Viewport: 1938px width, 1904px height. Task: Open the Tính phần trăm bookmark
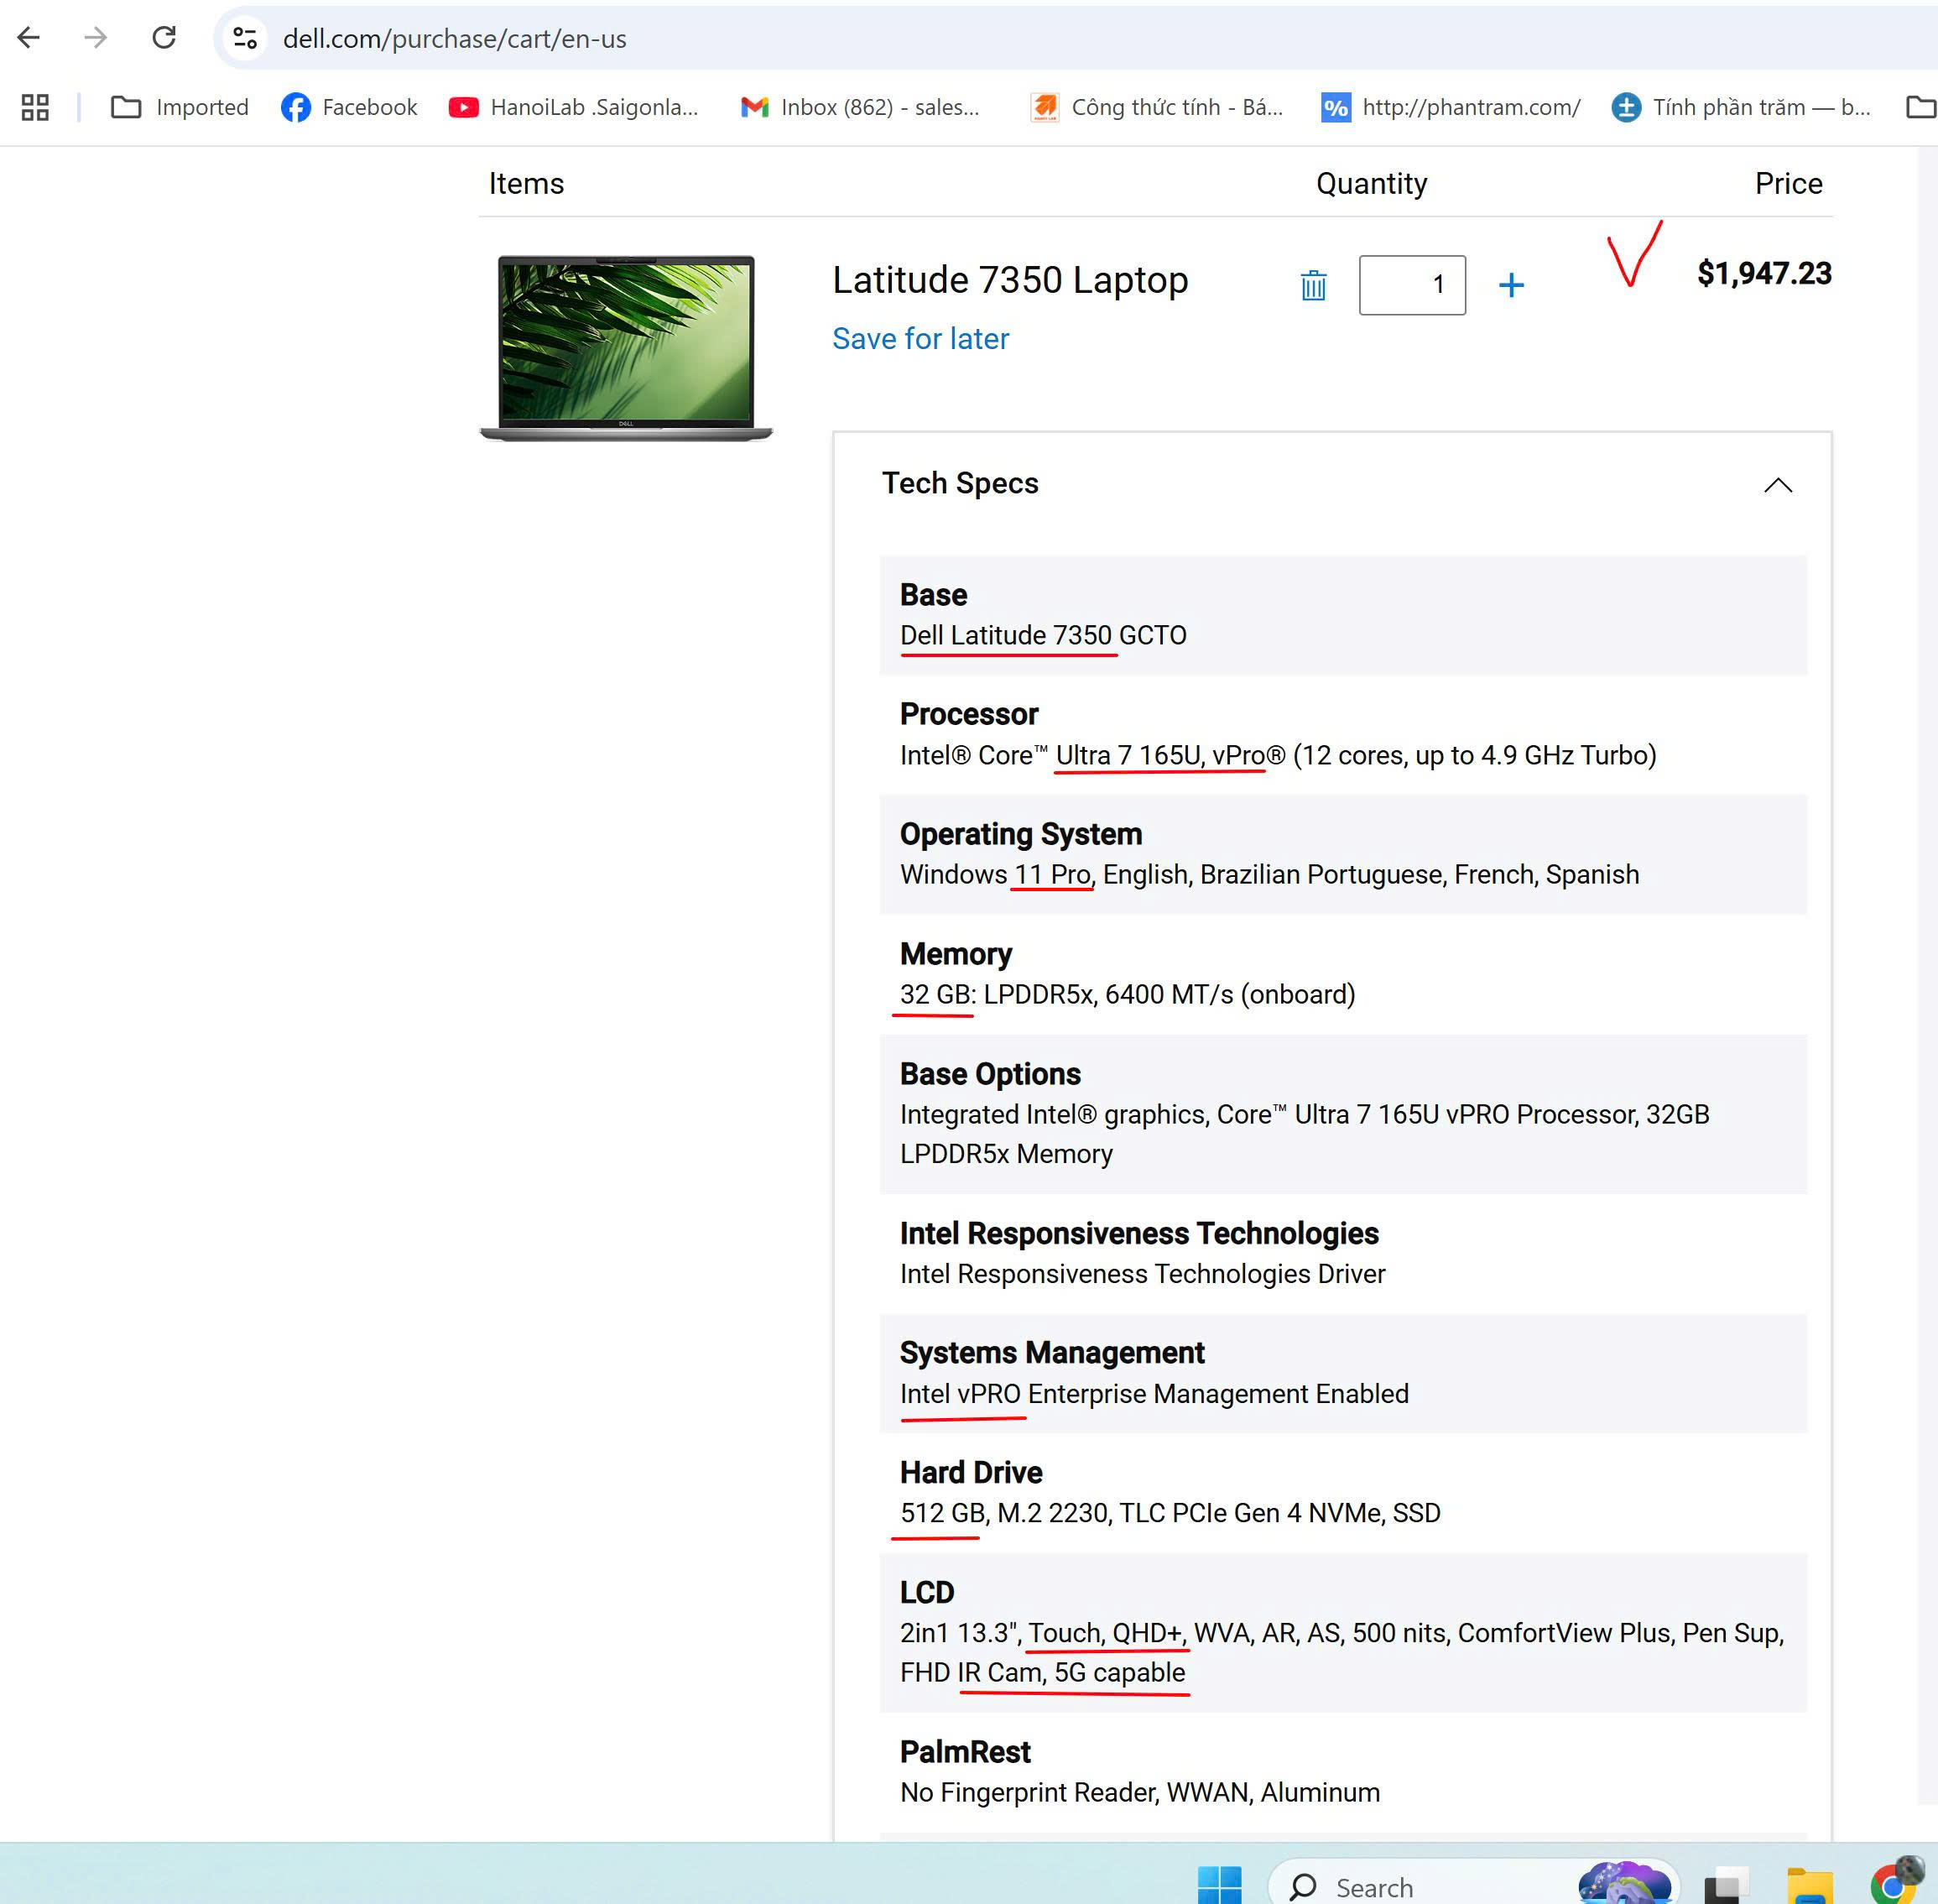click(1741, 107)
